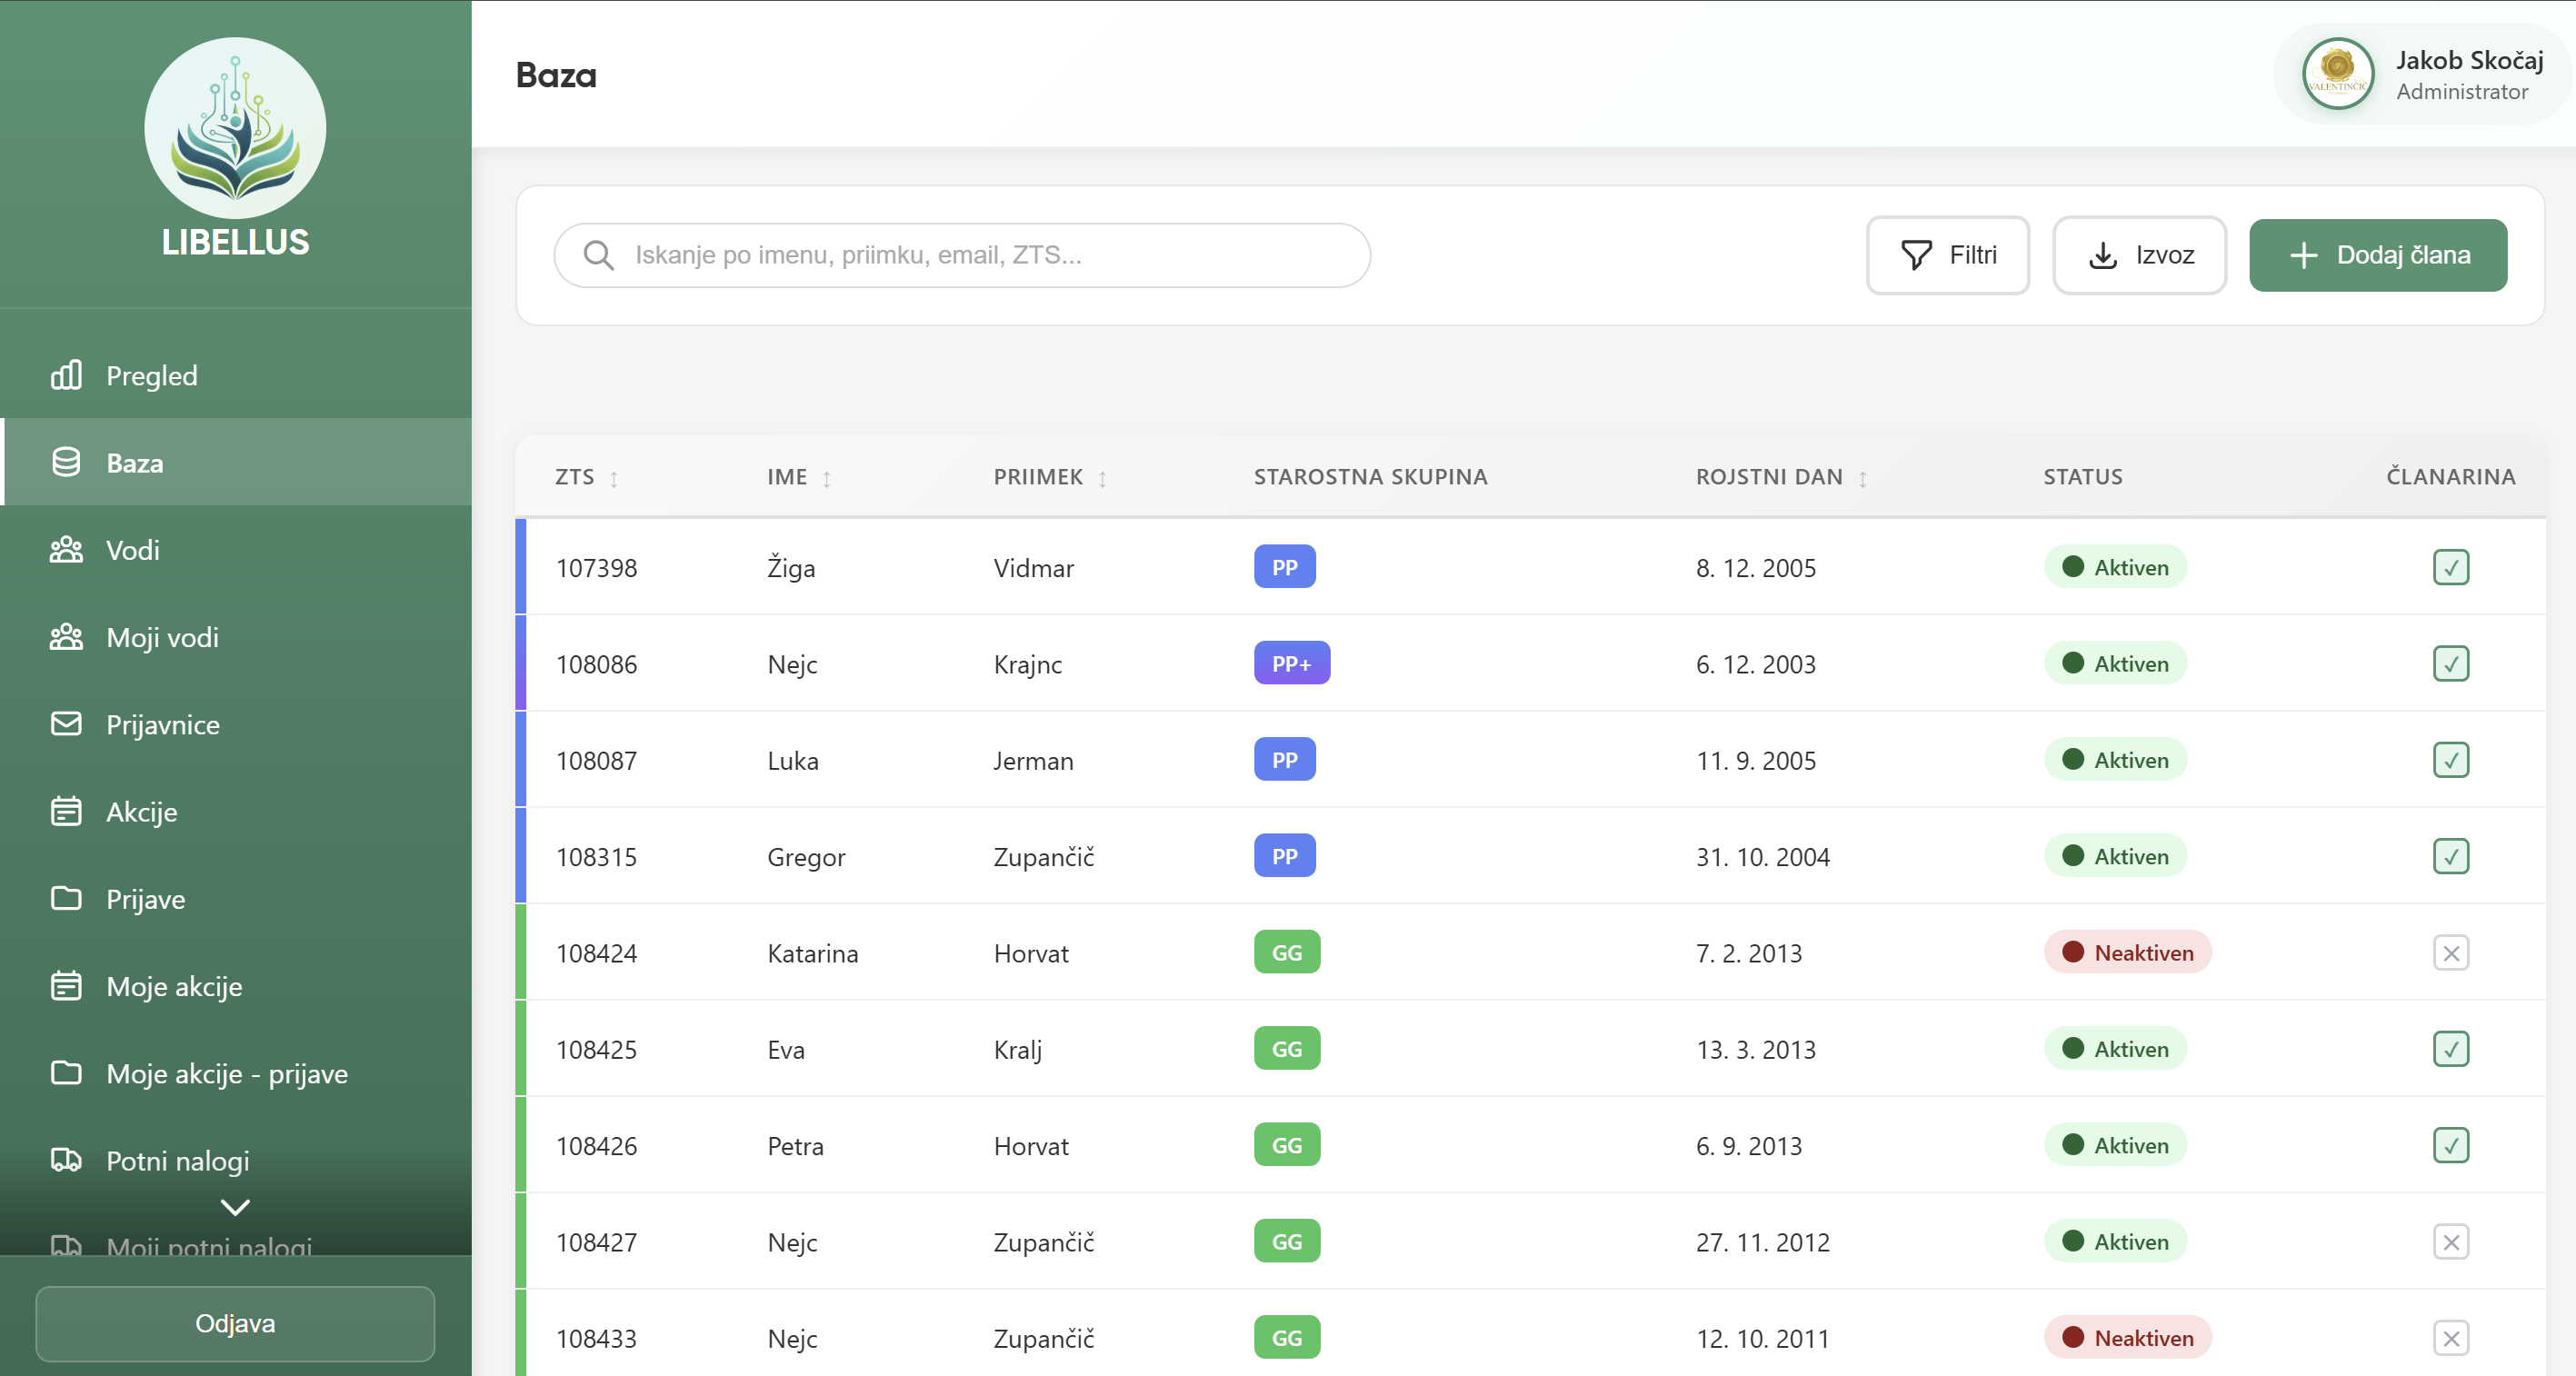This screenshot has height=1376, width=2576.
Task: Click the Izvoz export button
Action: pos(2139,255)
